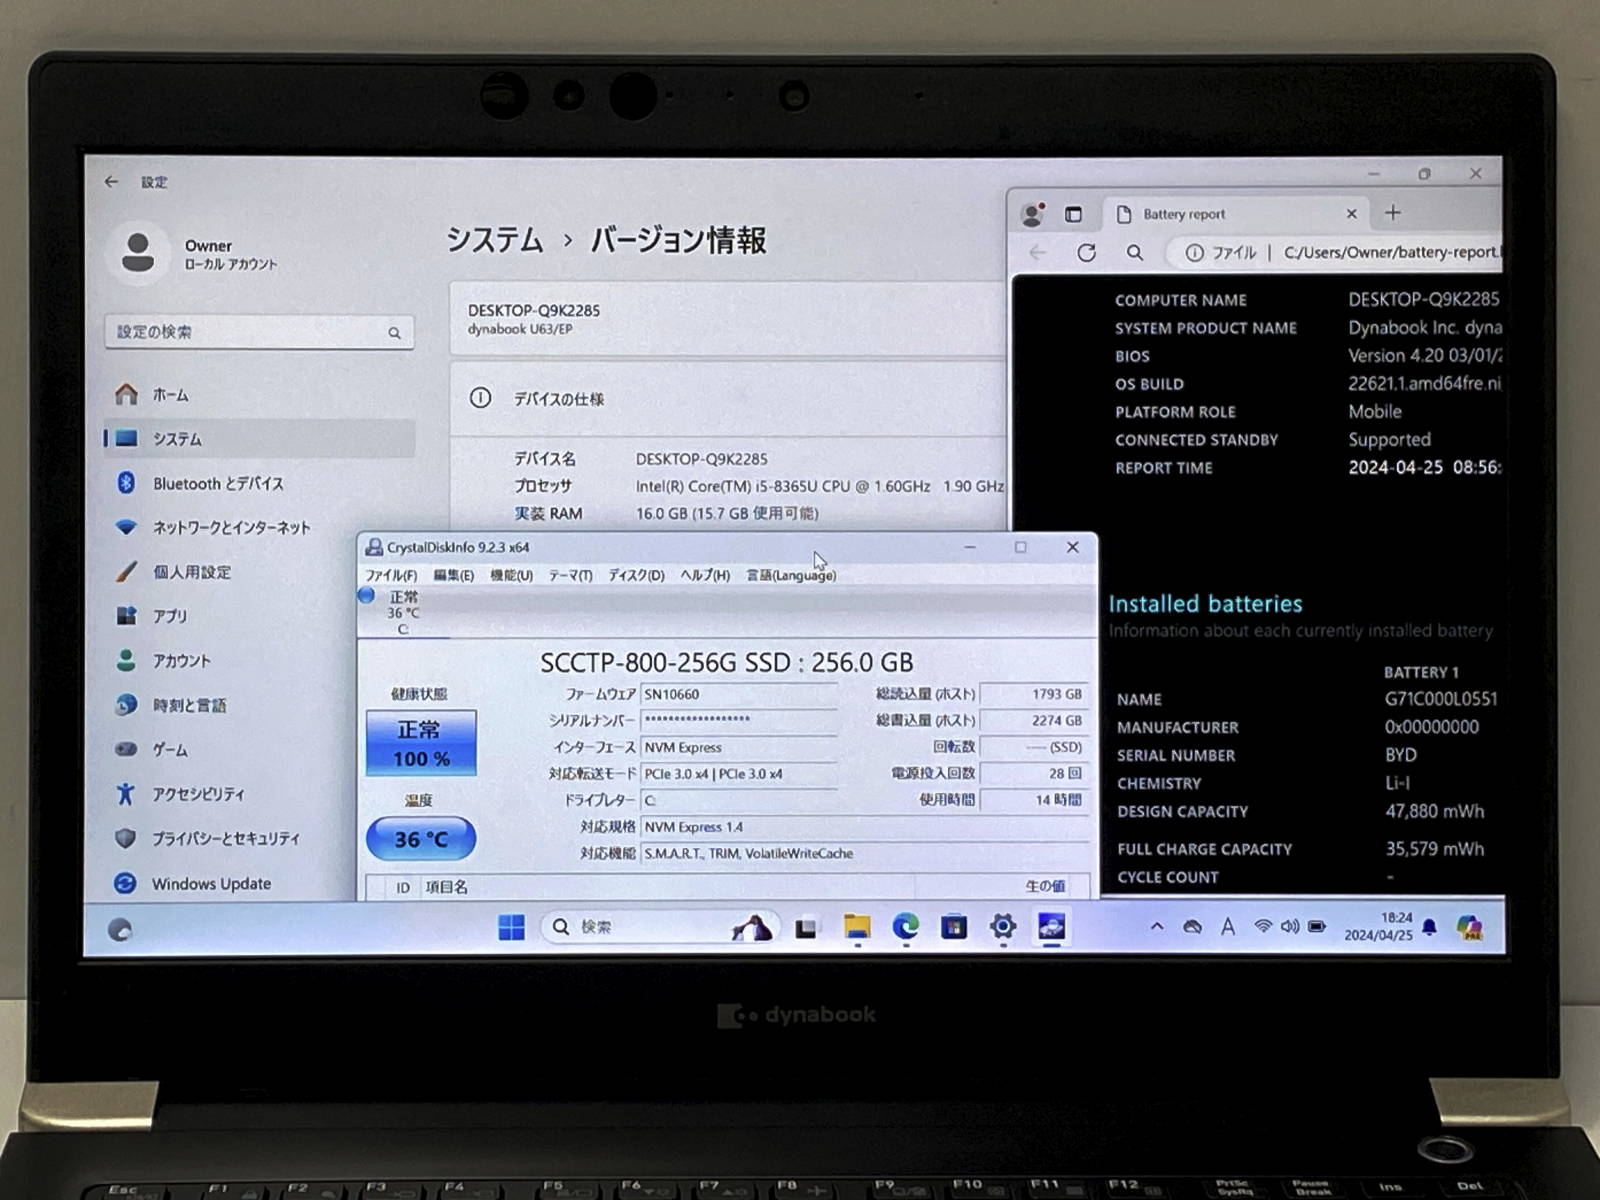The image size is (1600, 1200).
Task: Click total host reads 1793 GB
Action: click(x=1034, y=694)
